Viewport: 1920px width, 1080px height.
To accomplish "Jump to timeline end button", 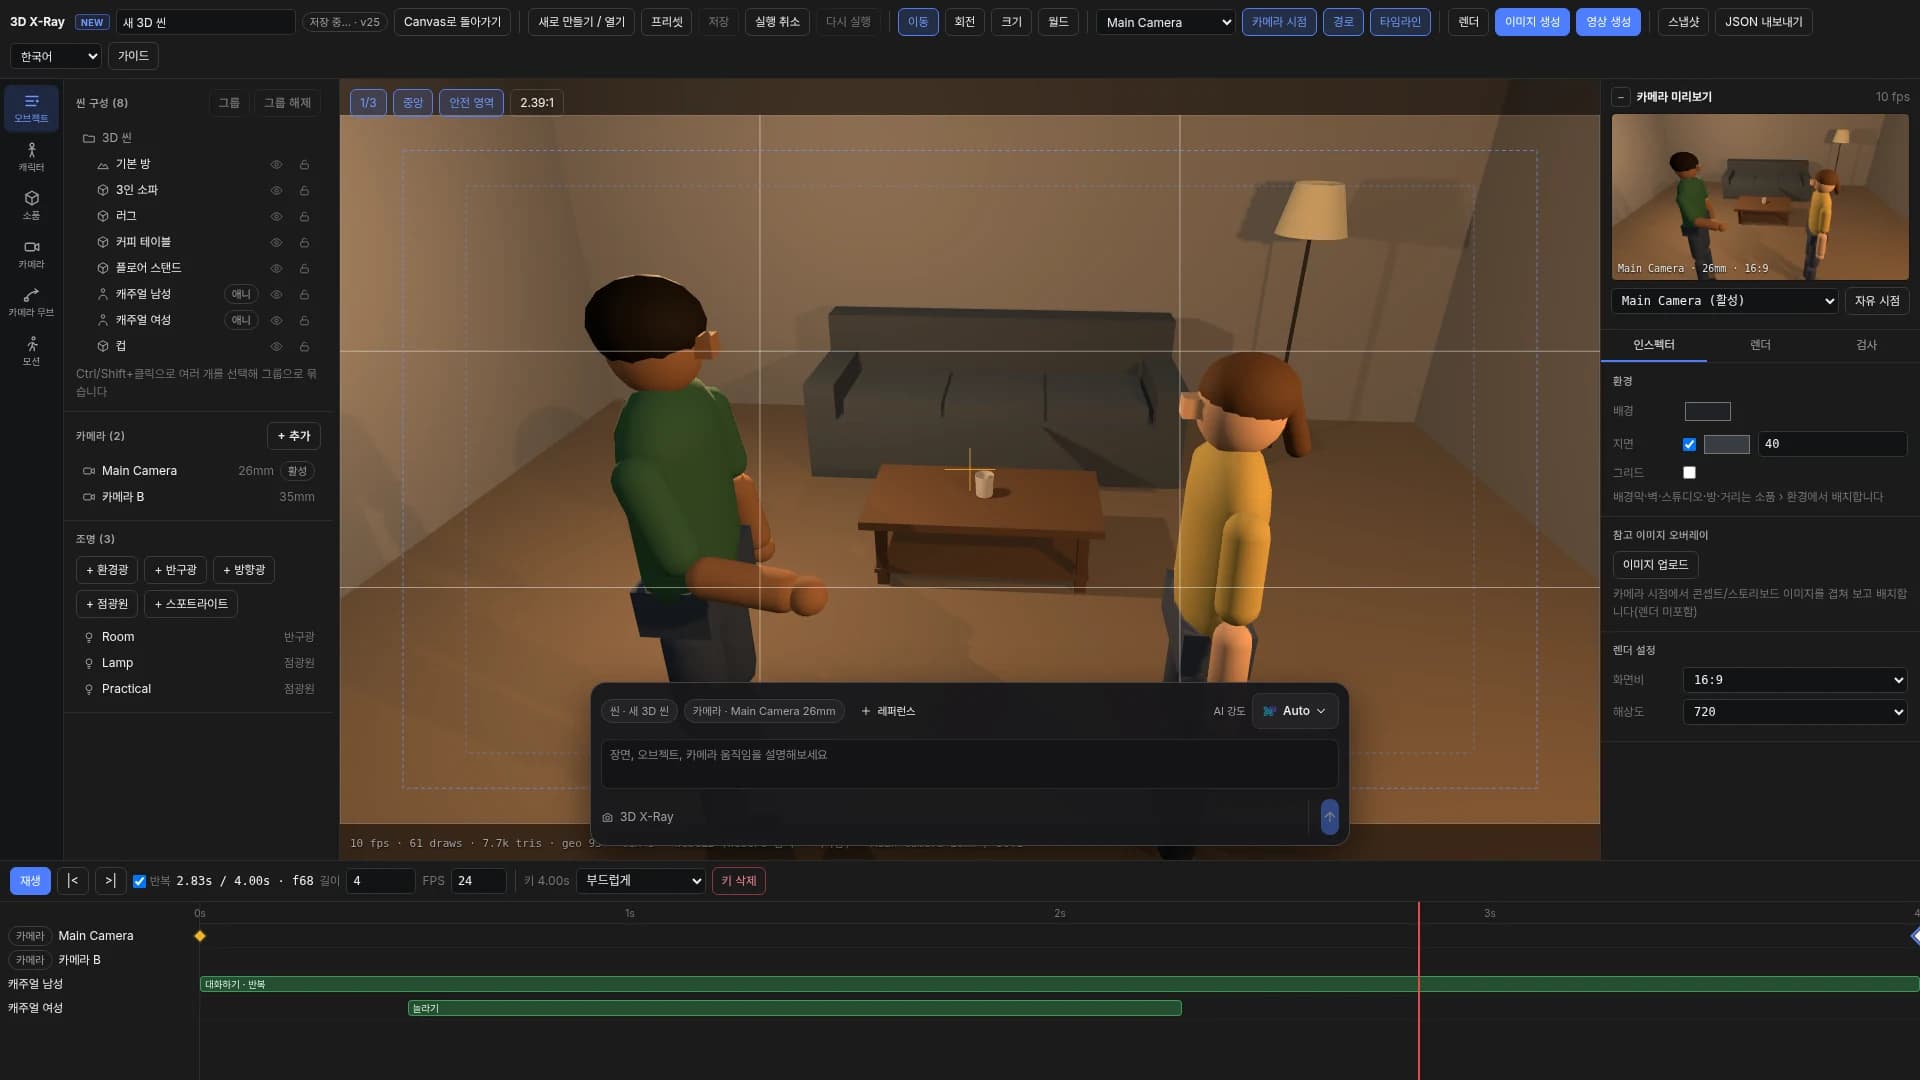I will [110, 880].
